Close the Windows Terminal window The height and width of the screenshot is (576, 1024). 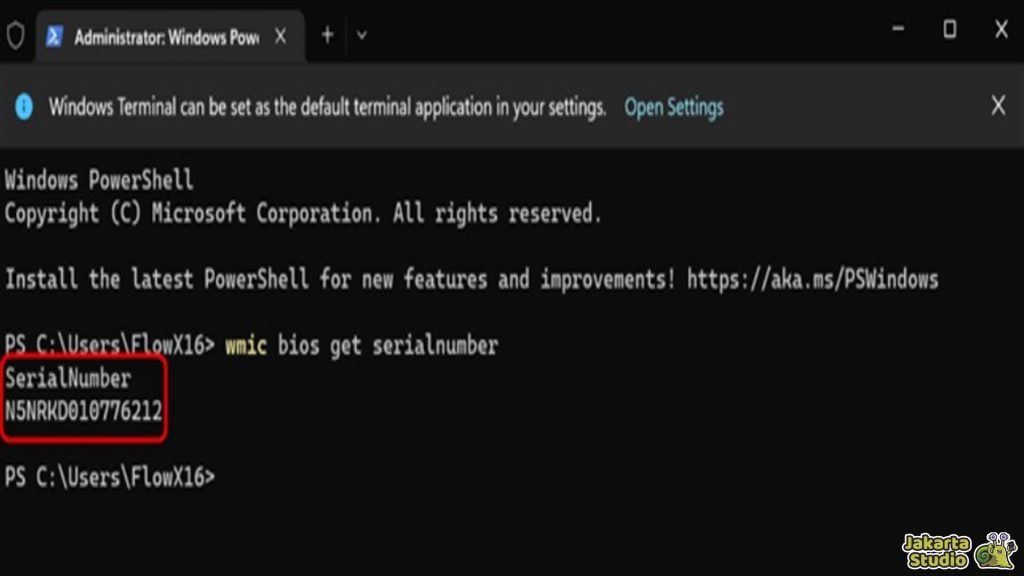[1001, 30]
